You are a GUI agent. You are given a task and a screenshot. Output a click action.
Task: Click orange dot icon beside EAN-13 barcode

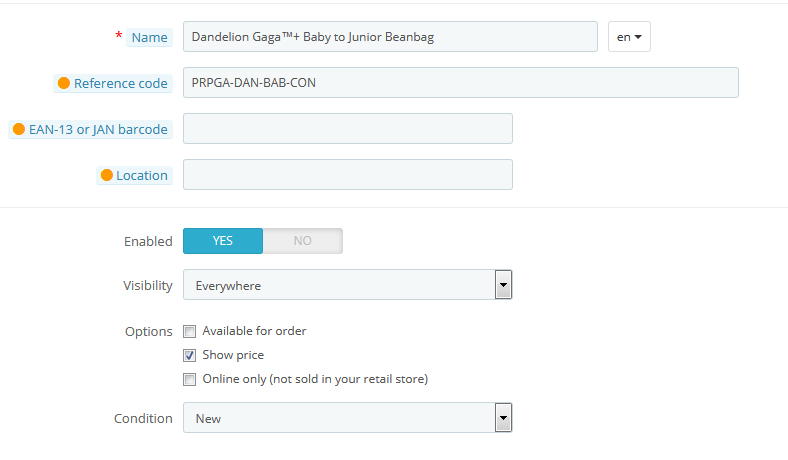click(x=19, y=129)
